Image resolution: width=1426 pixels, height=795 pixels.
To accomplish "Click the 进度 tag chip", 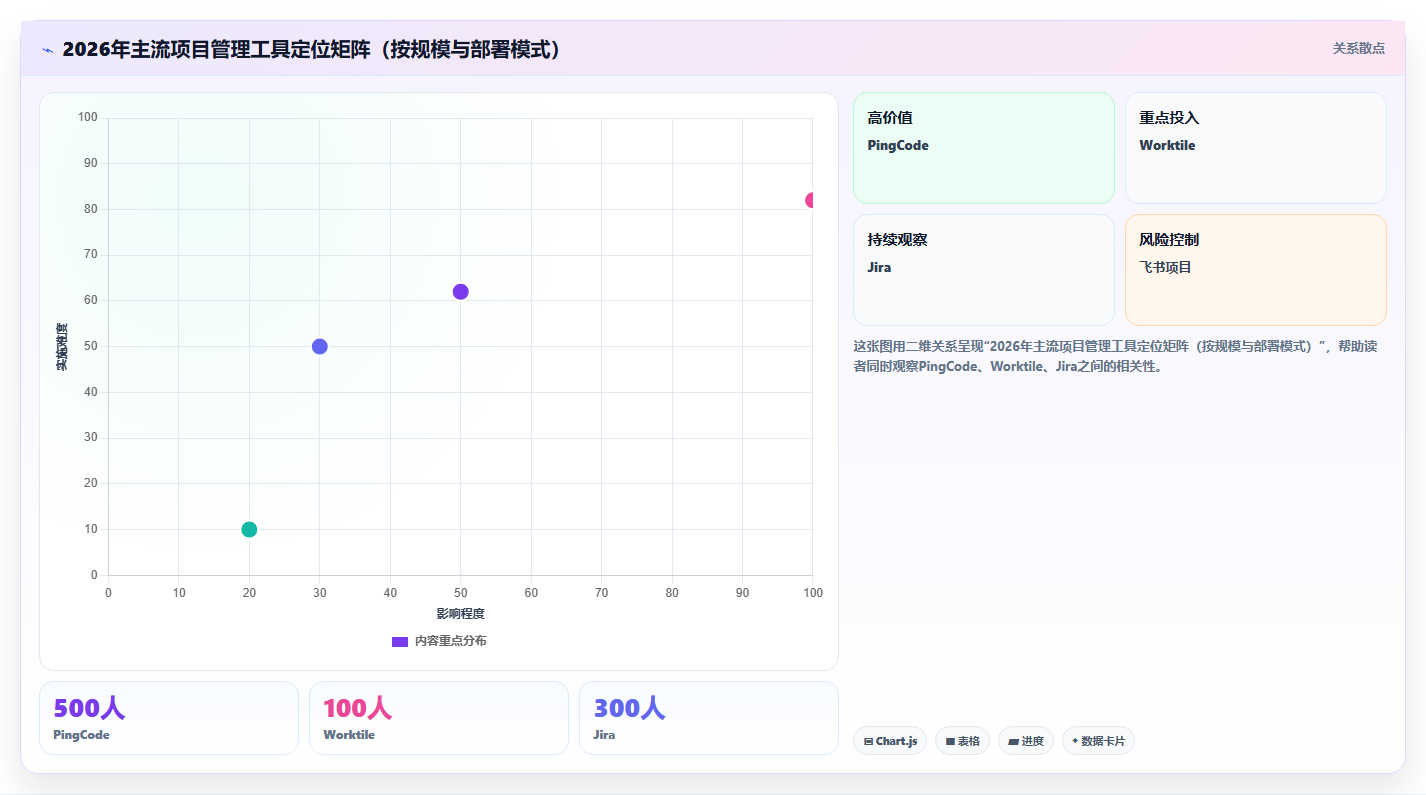I will [1026, 741].
